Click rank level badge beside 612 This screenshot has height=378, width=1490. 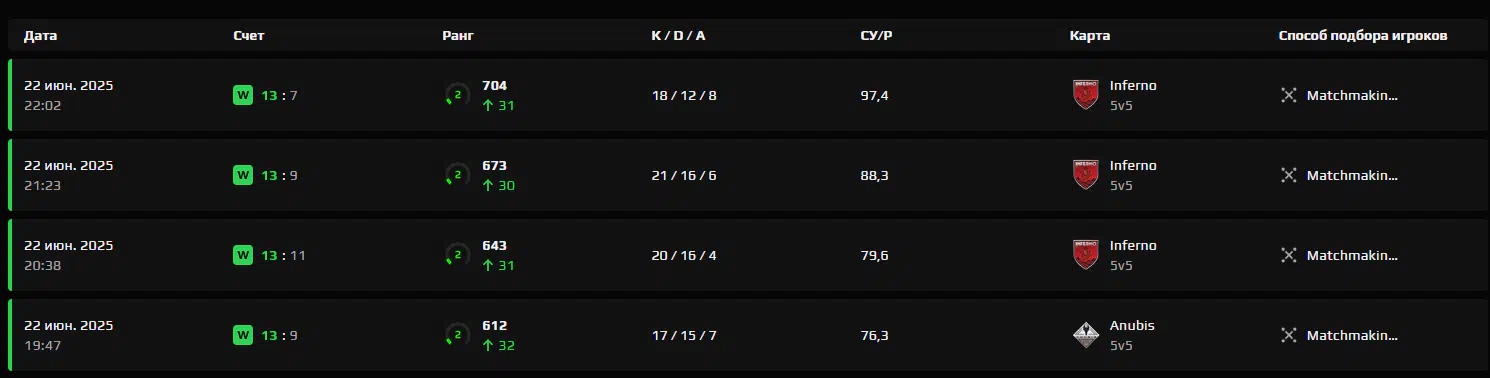tap(457, 335)
